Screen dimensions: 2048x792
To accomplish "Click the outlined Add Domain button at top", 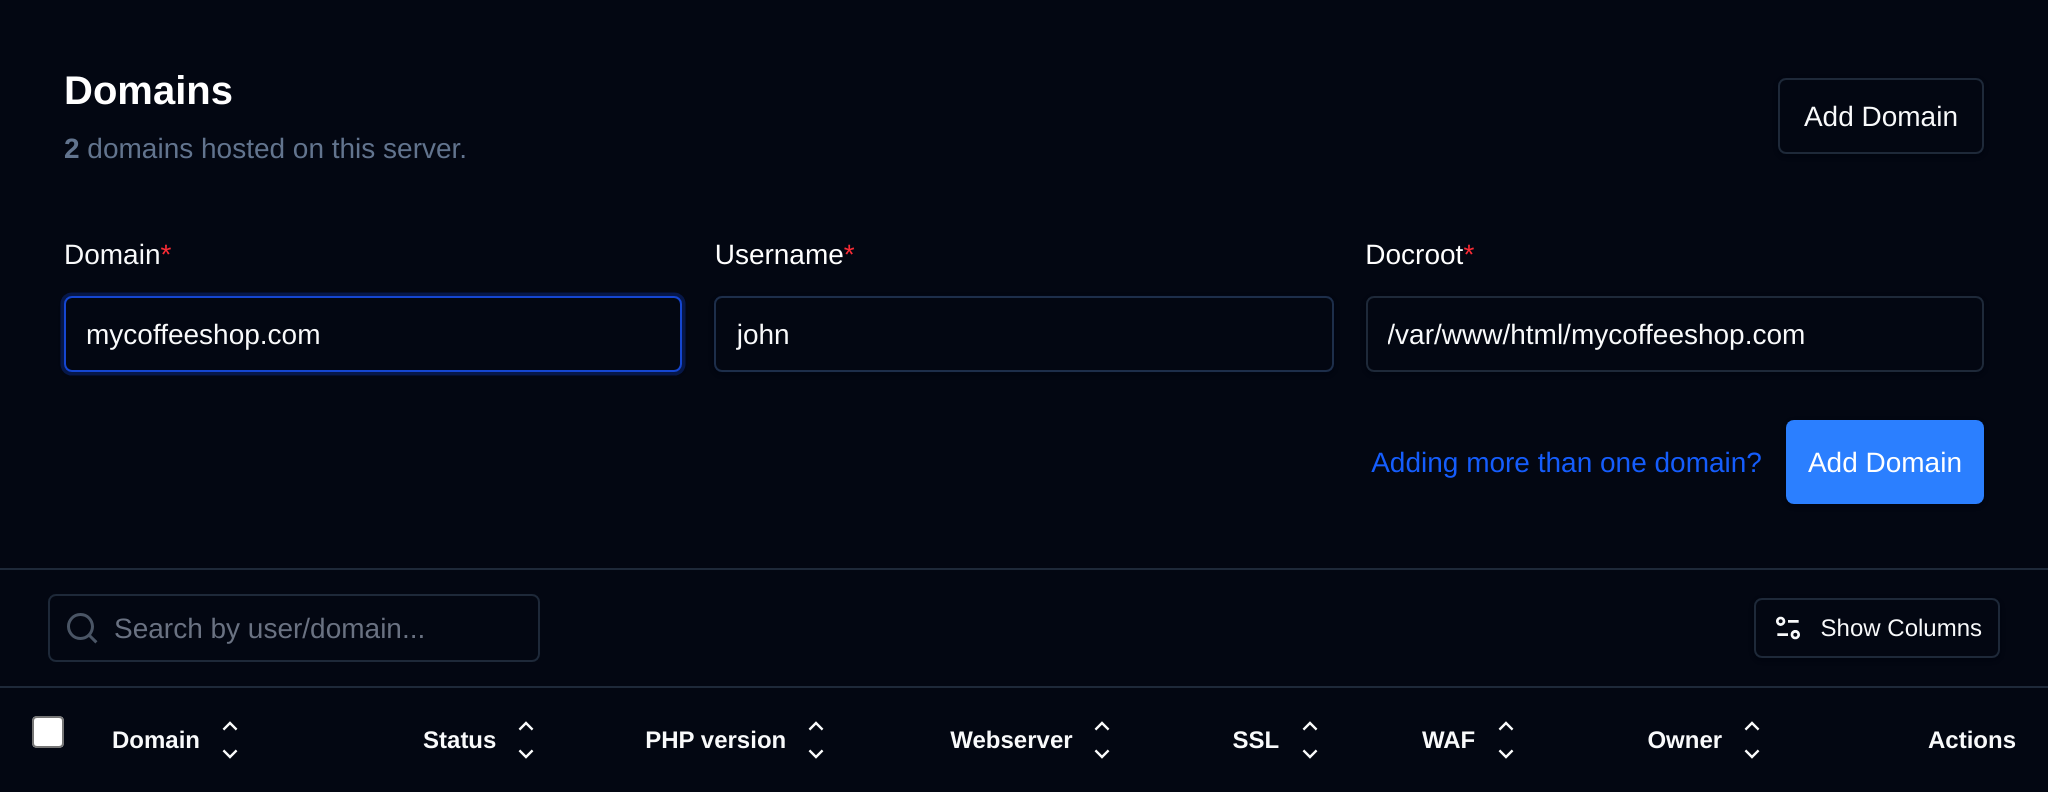I will pos(1880,116).
